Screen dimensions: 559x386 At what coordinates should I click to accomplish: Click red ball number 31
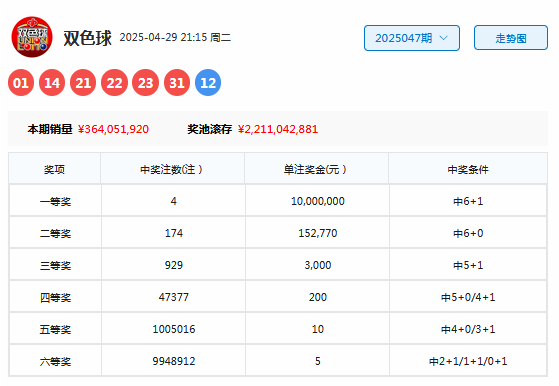tap(177, 83)
